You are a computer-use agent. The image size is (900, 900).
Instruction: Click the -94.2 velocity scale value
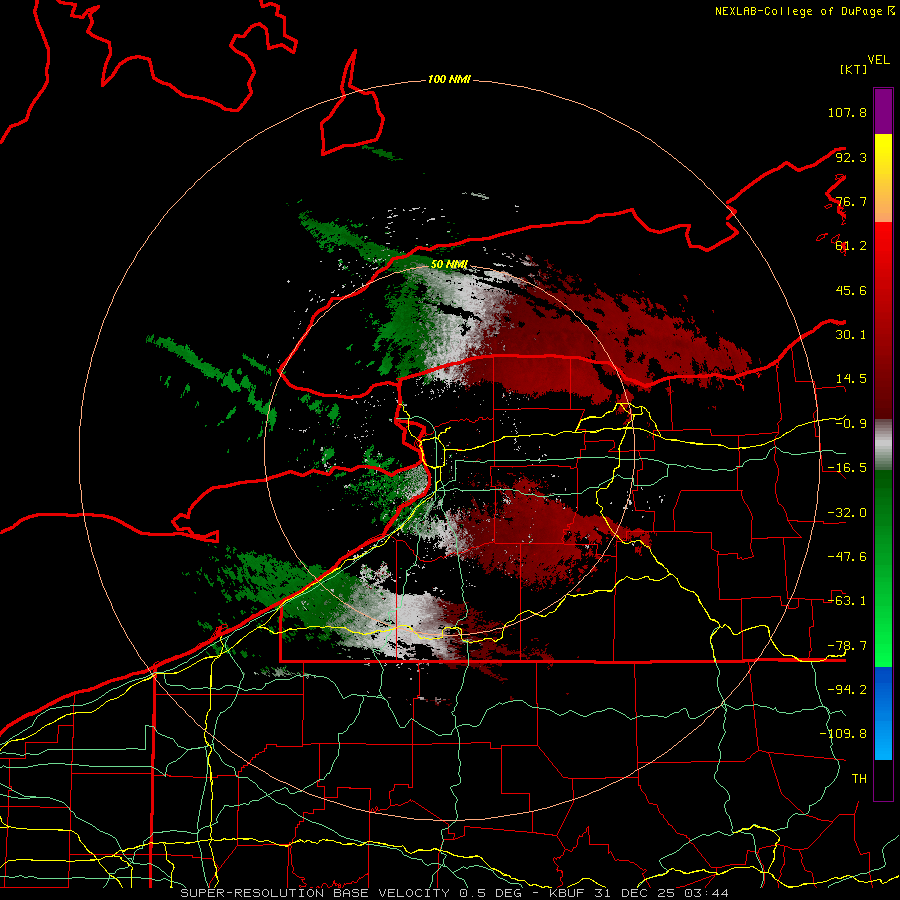tap(847, 690)
